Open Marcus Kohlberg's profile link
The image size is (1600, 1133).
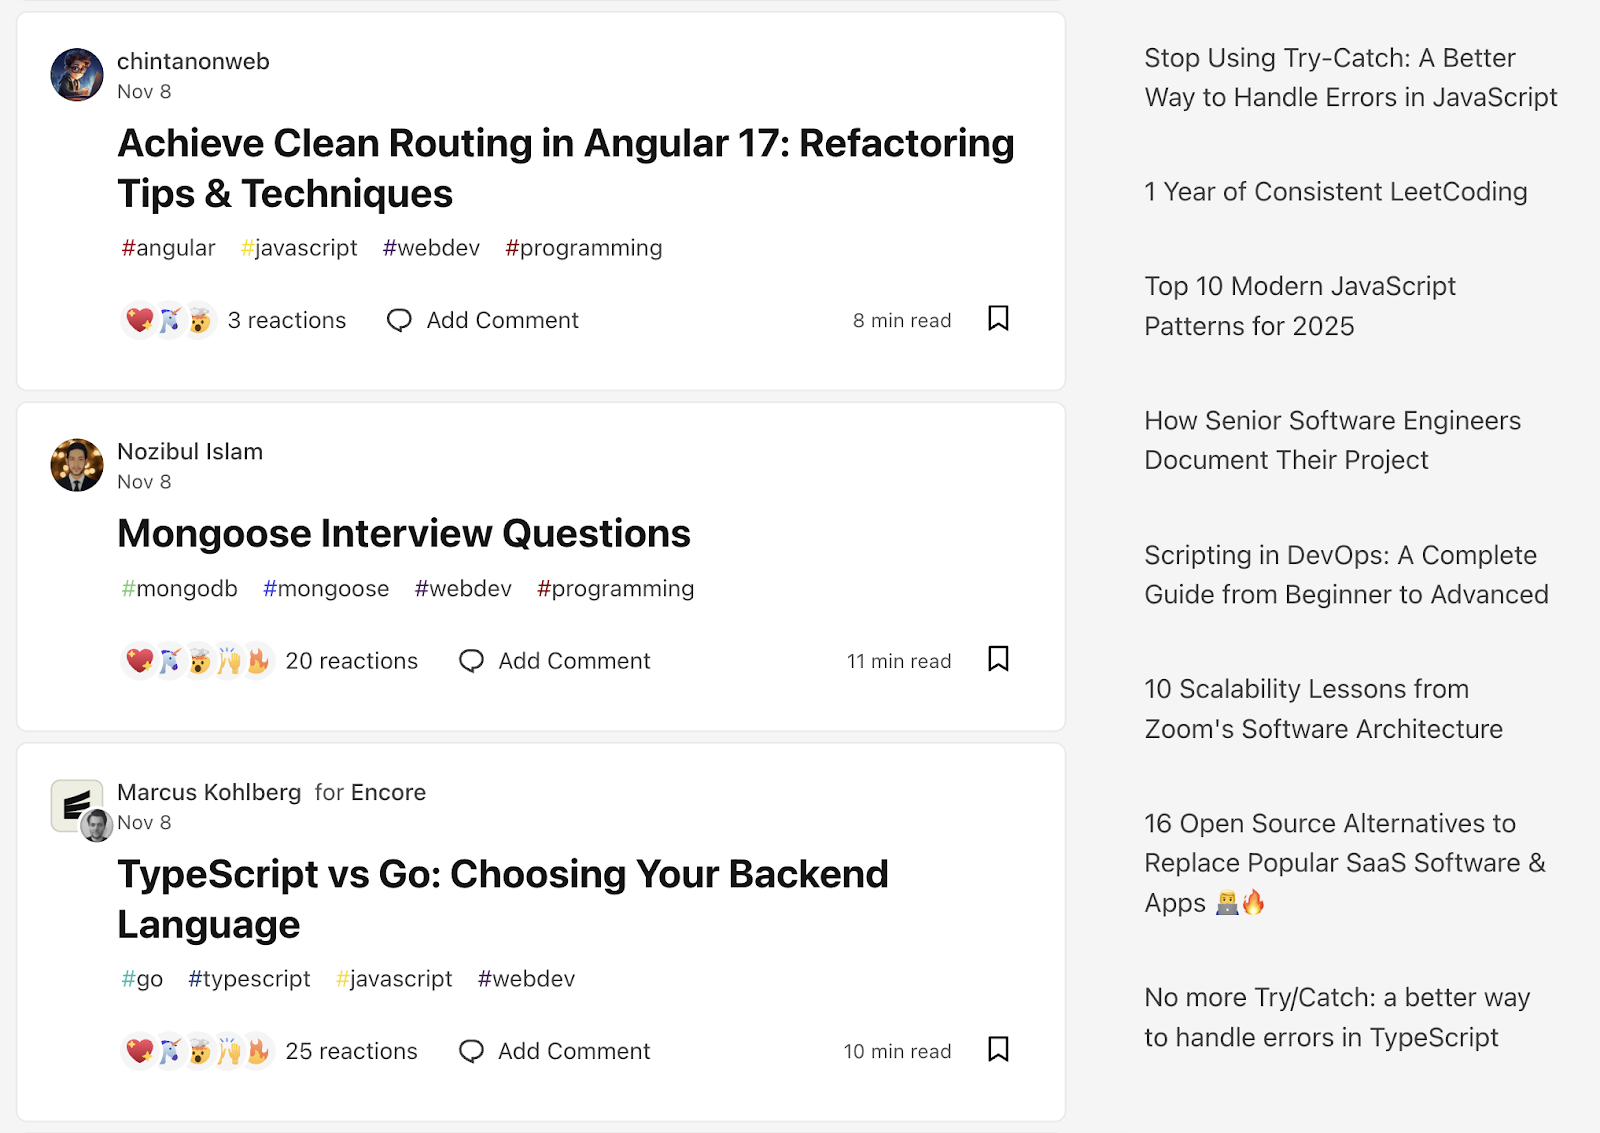pyautogui.click(x=209, y=792)
